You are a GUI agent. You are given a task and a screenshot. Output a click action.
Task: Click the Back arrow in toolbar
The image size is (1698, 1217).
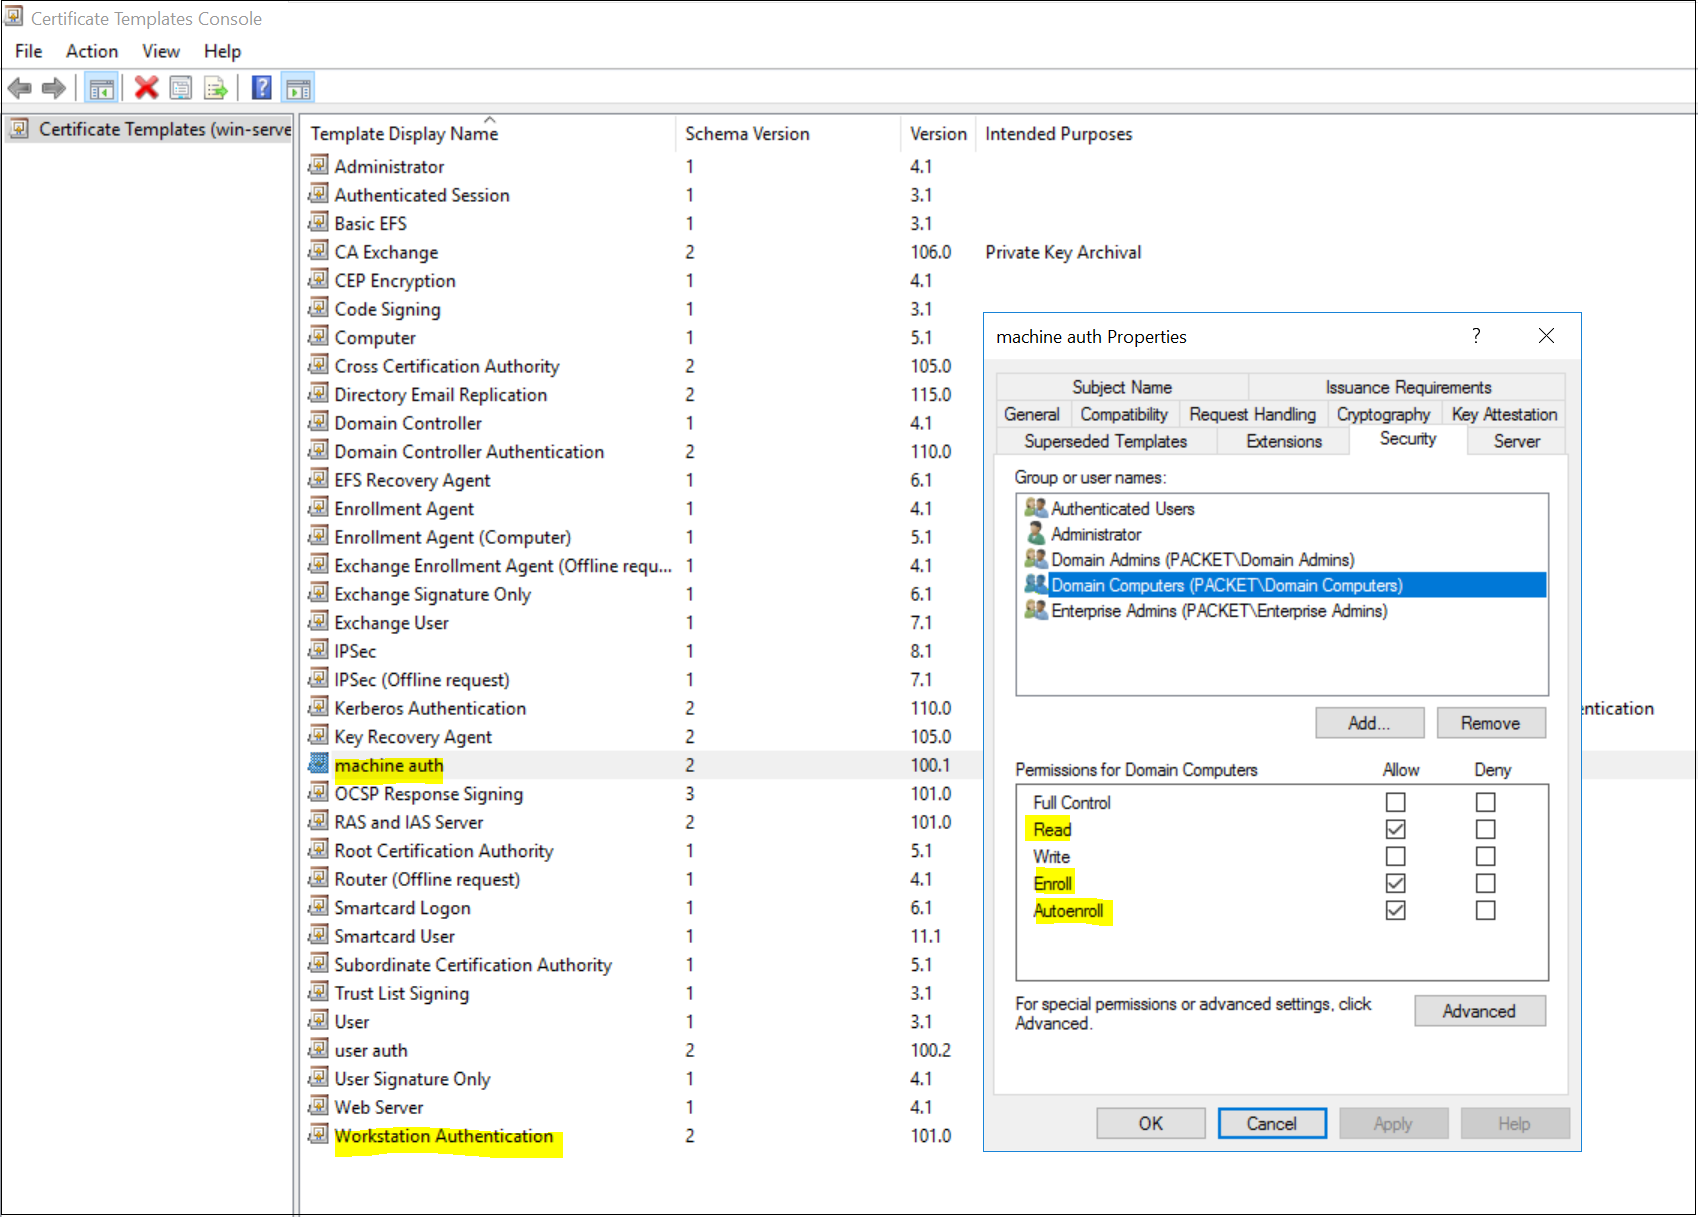coord(20,88)
